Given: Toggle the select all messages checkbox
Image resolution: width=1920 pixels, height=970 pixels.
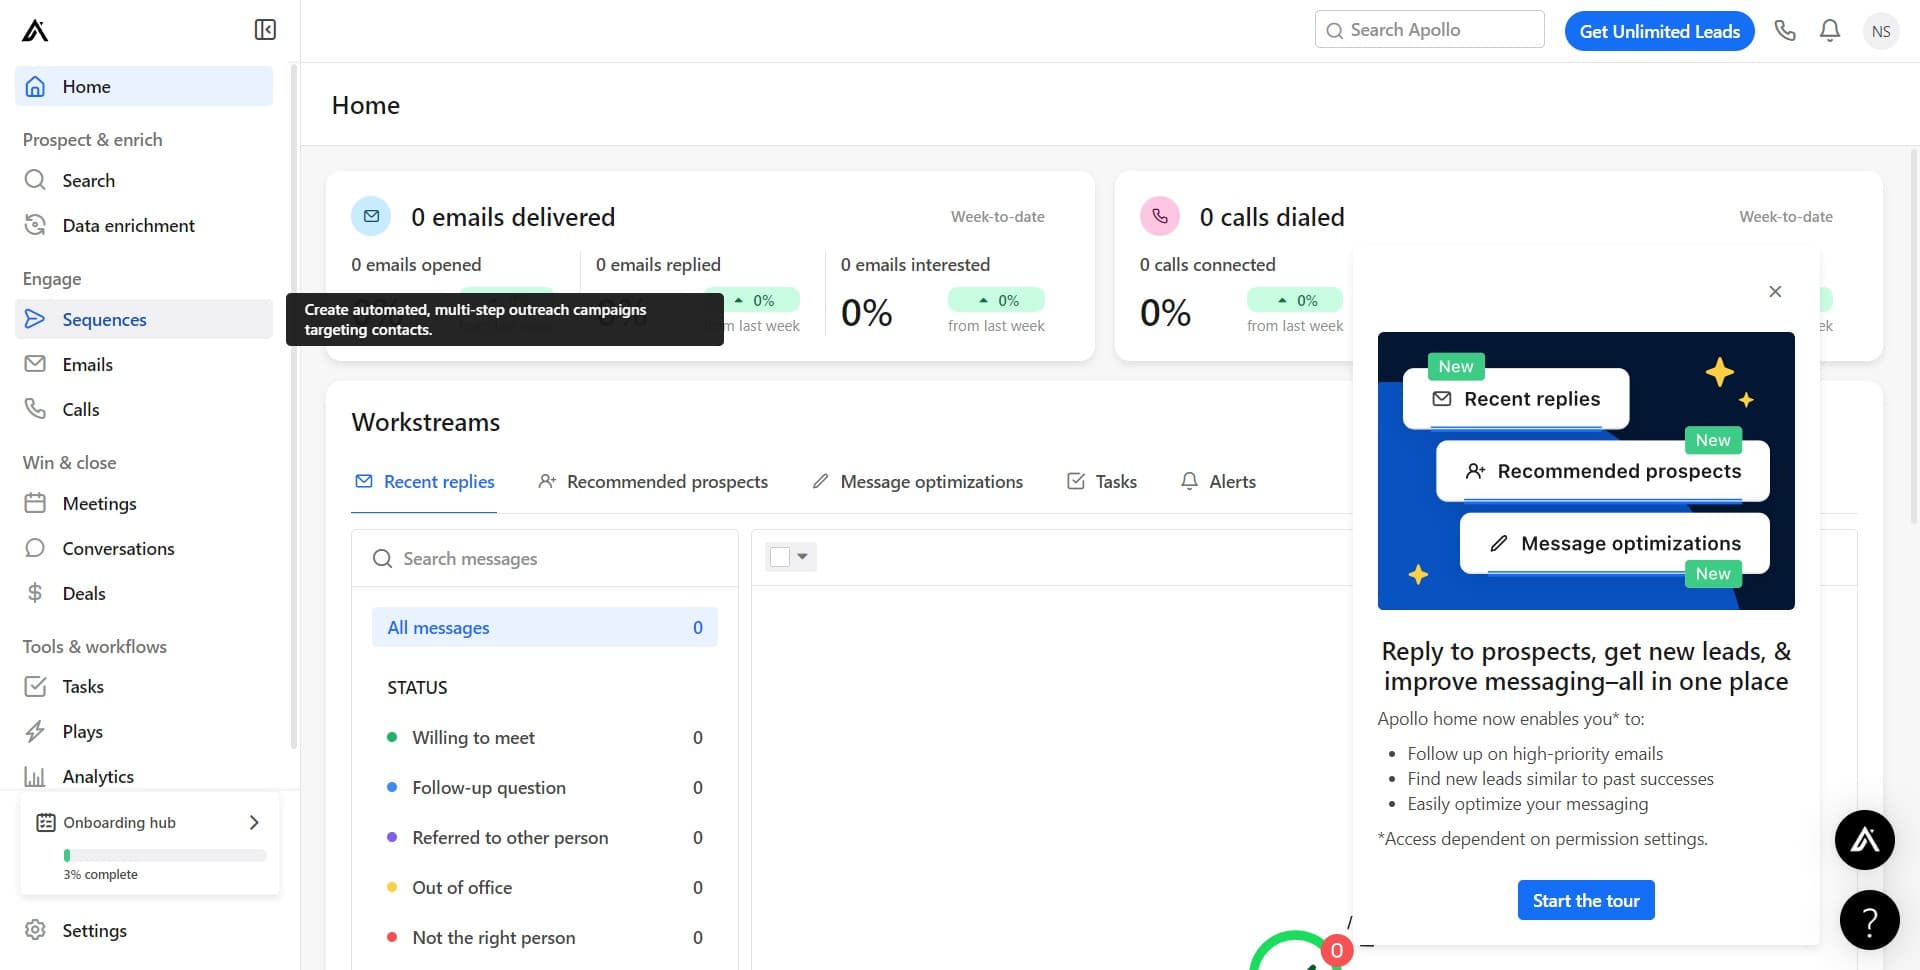Looking at the screenshot, I should point(780,557).
